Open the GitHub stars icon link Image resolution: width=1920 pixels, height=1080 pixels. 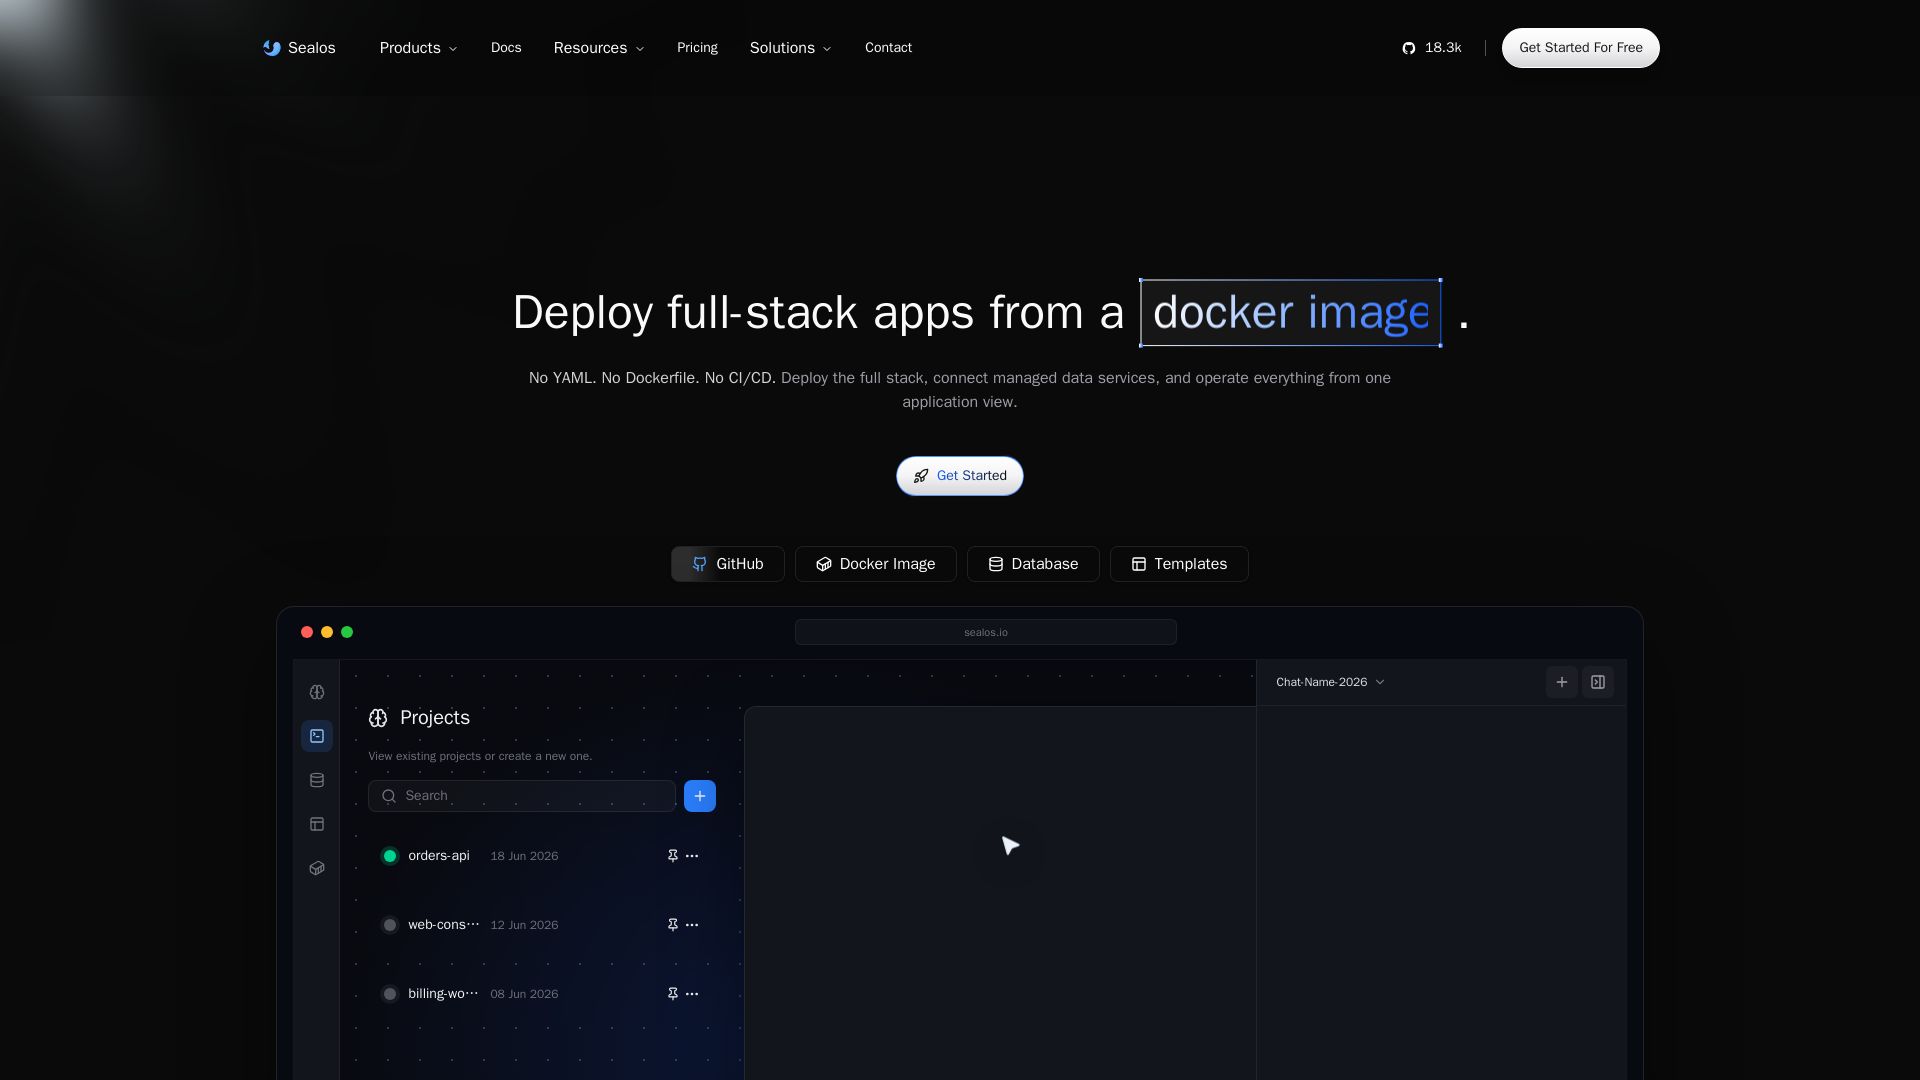(1409, 48)
